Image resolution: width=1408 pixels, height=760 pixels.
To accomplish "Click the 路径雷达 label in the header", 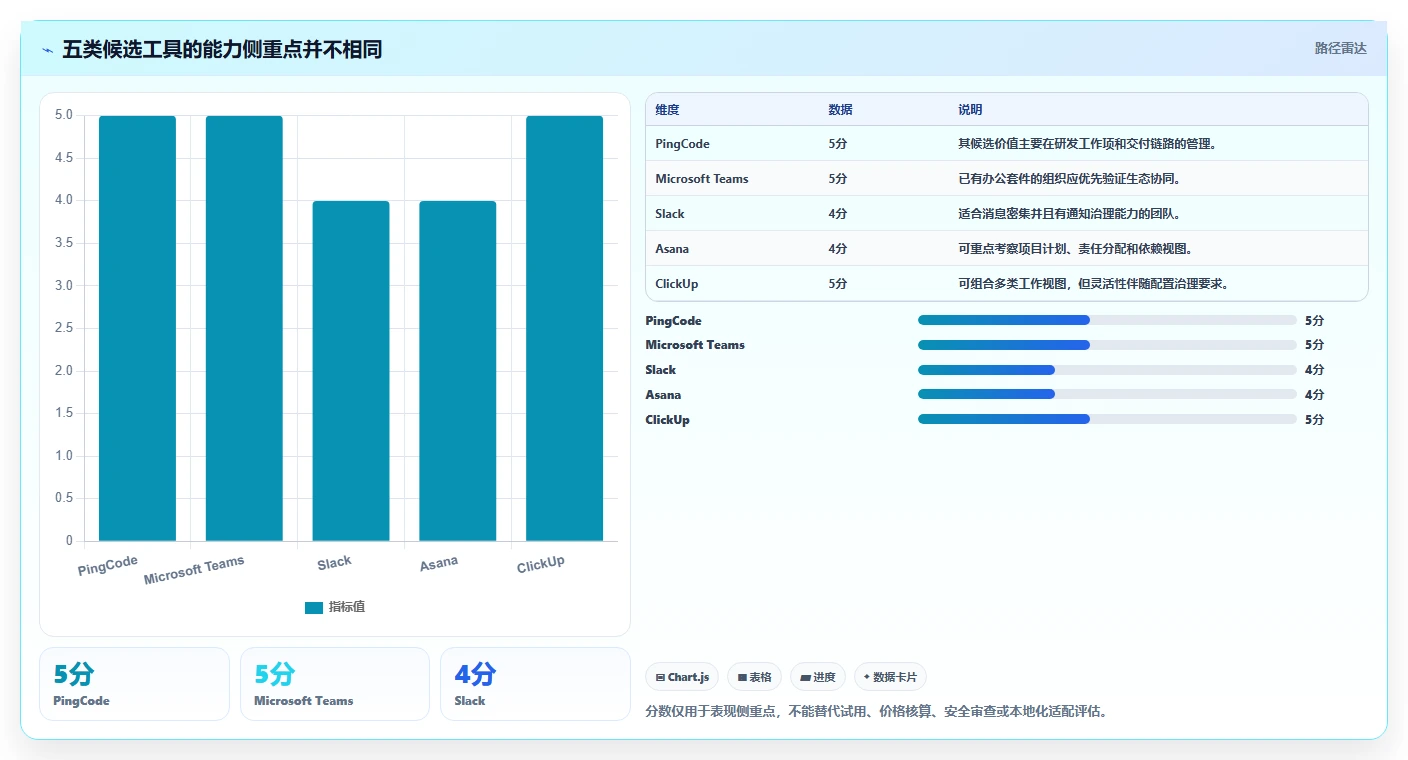I will (x=1340, y=48).
